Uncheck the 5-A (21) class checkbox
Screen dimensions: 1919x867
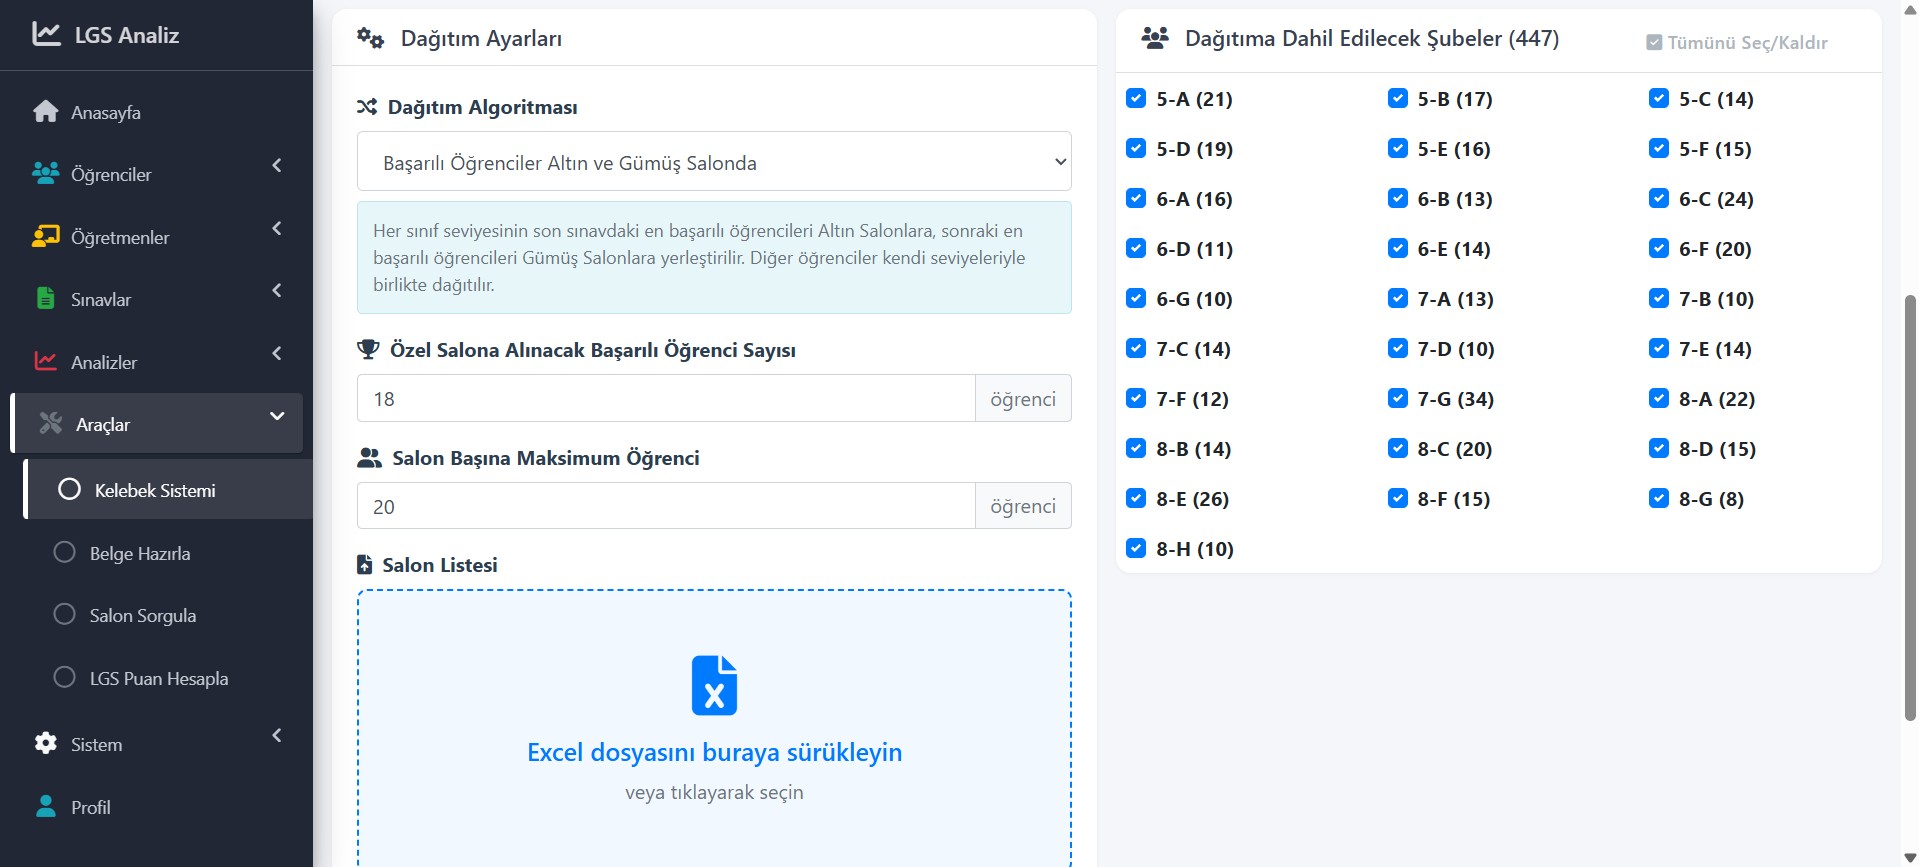pos(1136,98)
